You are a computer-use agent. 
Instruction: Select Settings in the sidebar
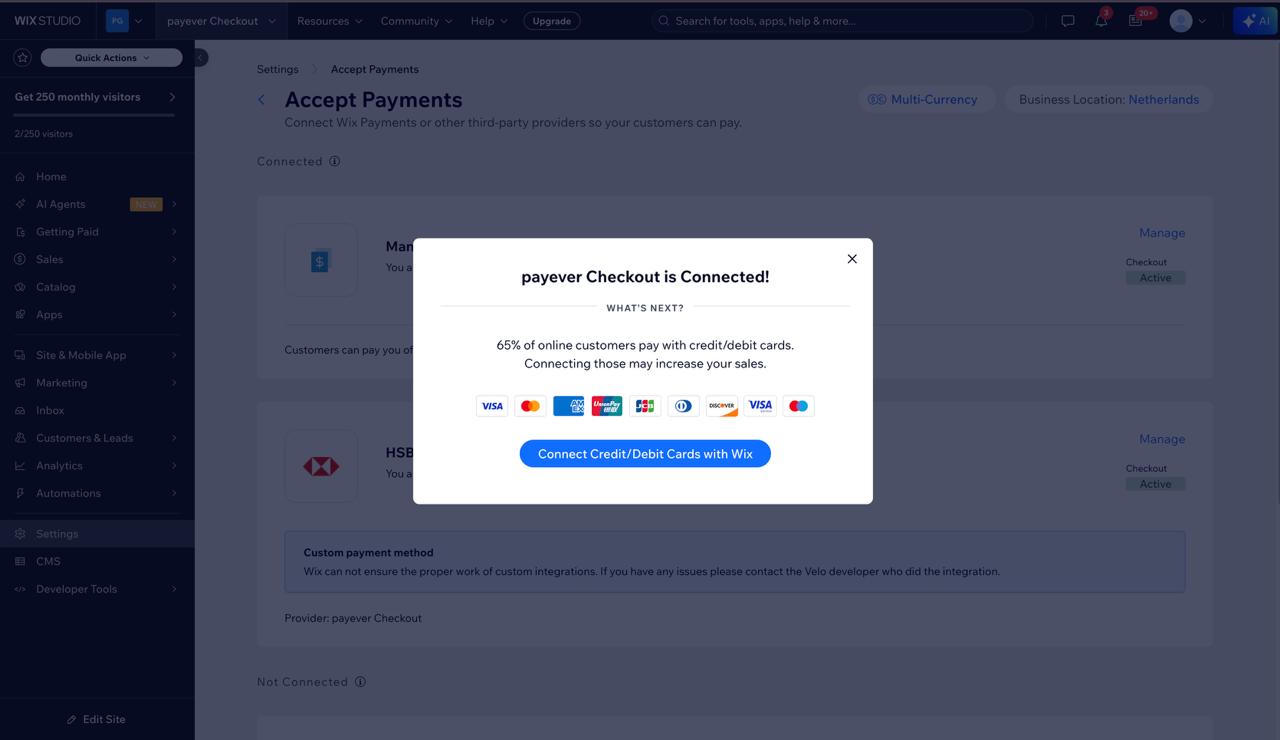(x=97, y=534)
